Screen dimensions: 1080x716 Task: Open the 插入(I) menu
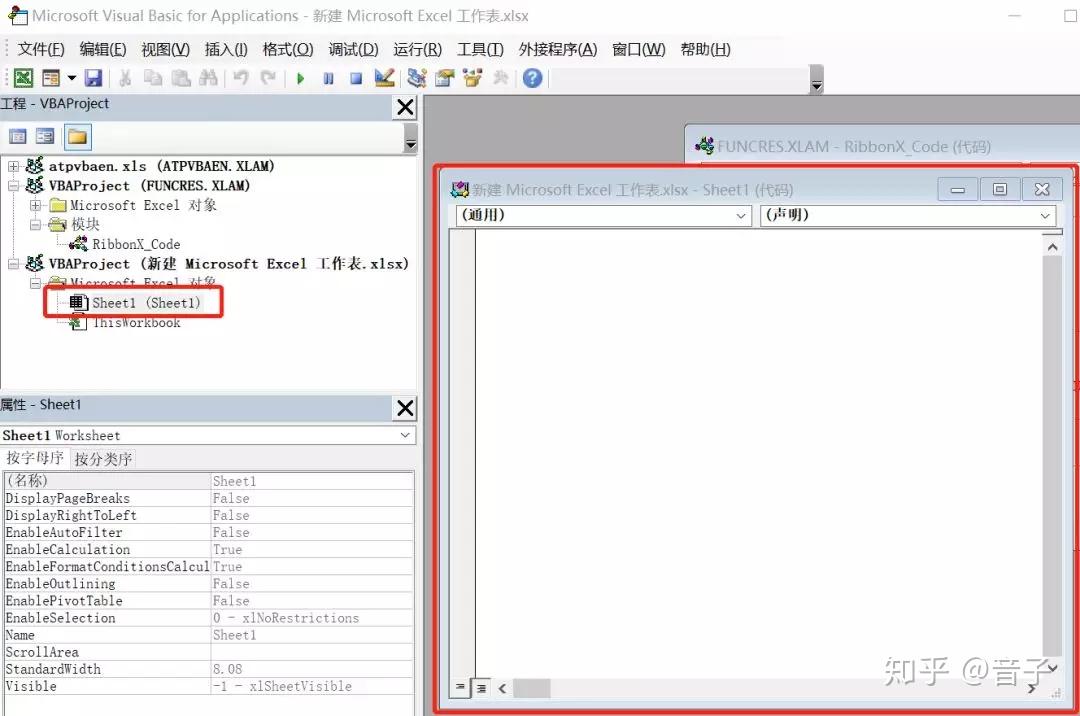(x=226, y=50)
